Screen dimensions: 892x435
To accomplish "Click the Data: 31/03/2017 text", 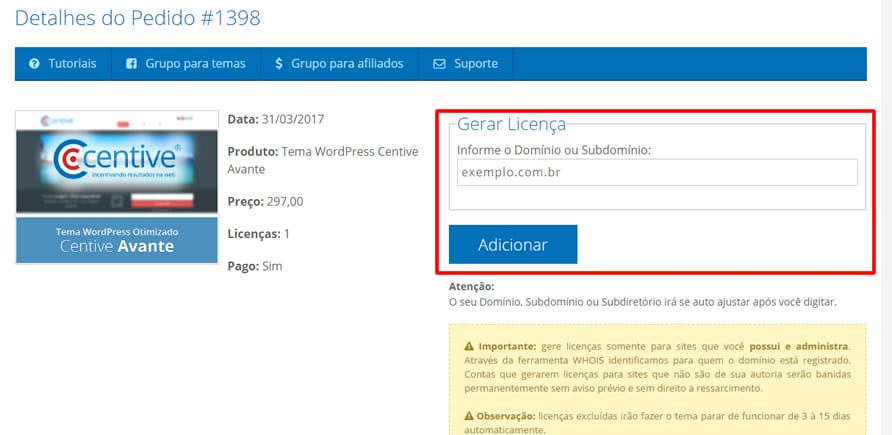I will tap(276, 119).
